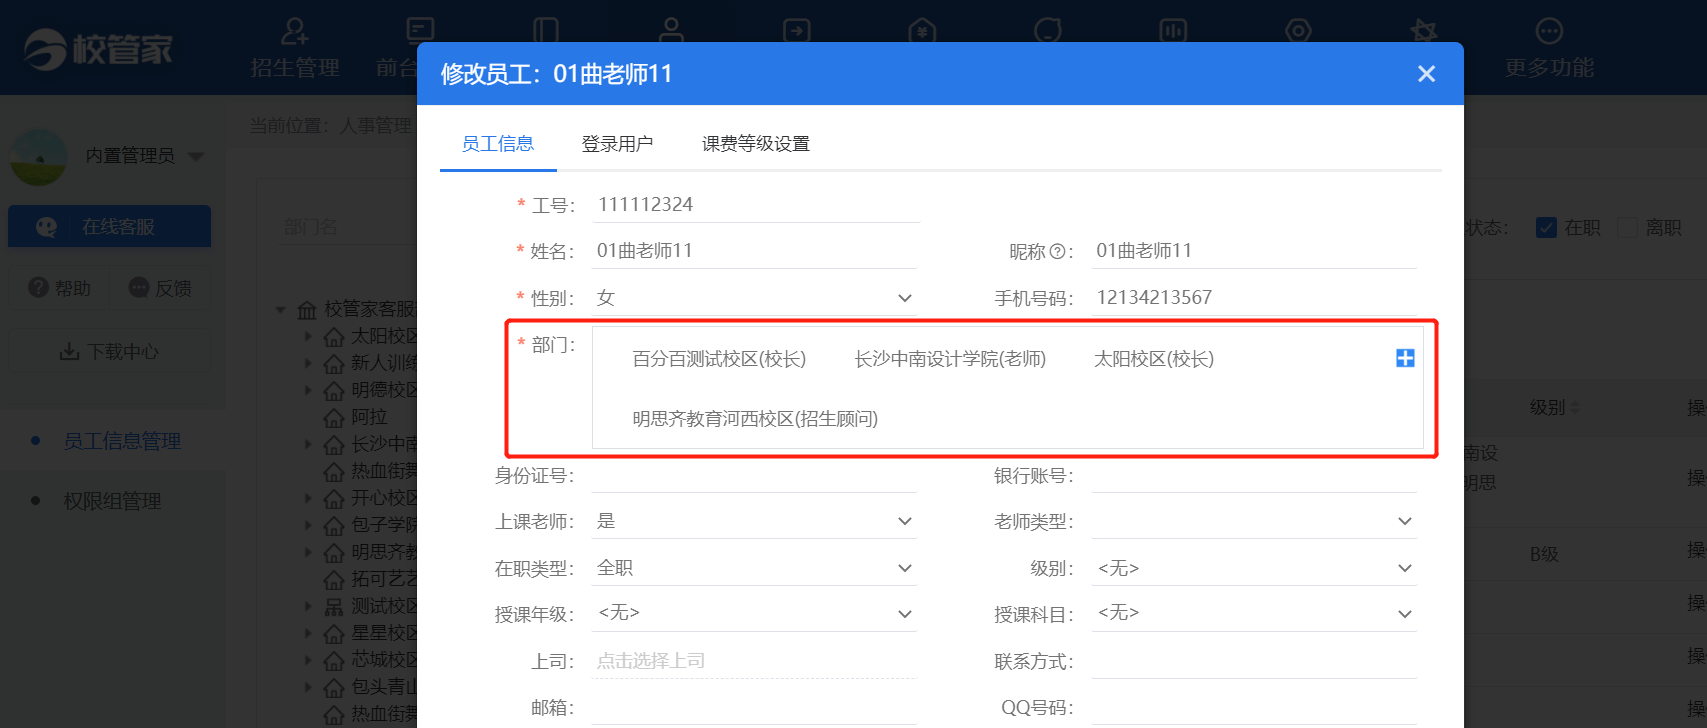Open the 老师类型 dropdown
Image resolution: width=1707 pixels, height=728 pixels.
[x=1254, y=521]
